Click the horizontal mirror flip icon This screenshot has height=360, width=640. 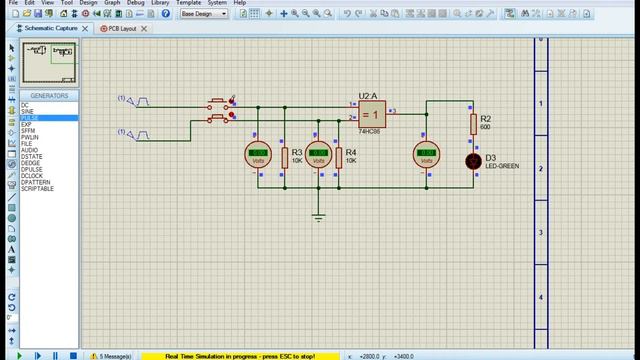click(x=11, y=330)
